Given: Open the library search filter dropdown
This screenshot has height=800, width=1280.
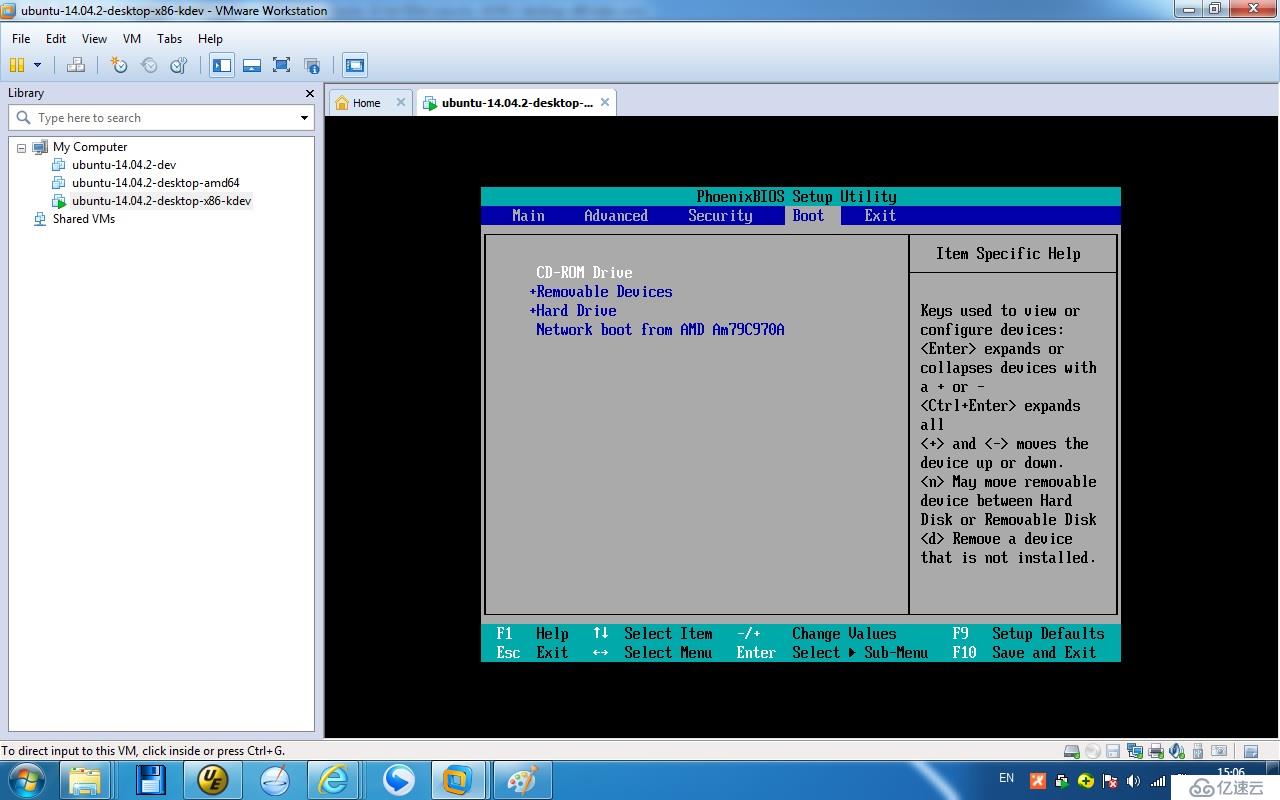Looking at the screenshot, I should click(x=305, y=118).
